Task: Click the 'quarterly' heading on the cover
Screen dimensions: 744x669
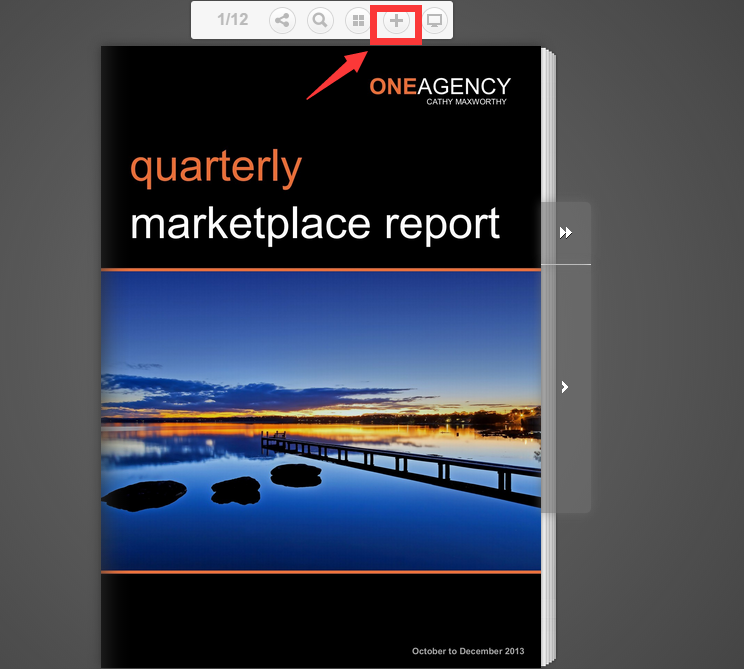Action: (216, 168)
